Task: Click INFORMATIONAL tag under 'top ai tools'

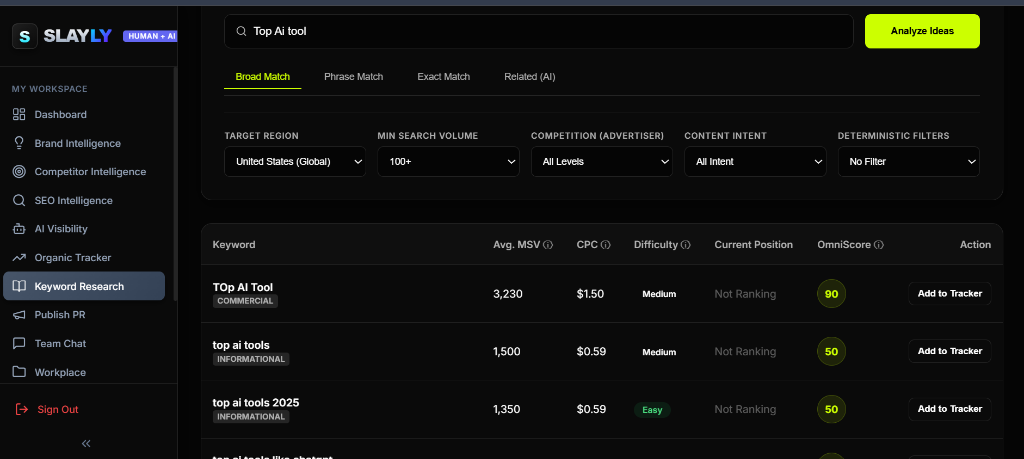Action: pos(251,359)
